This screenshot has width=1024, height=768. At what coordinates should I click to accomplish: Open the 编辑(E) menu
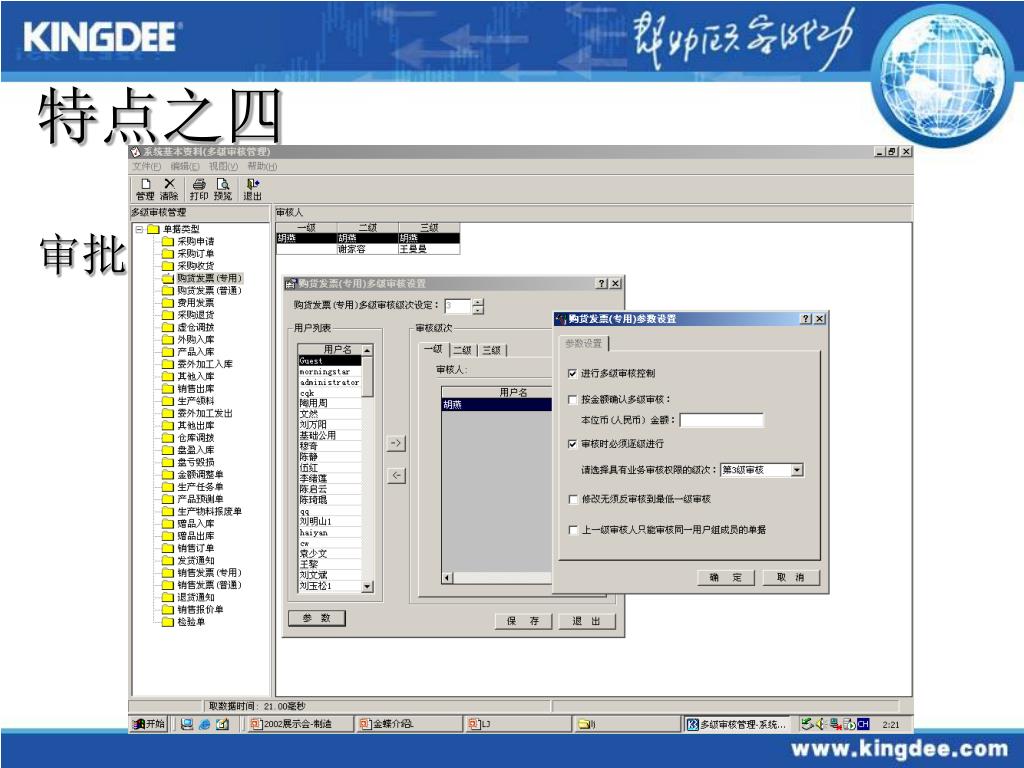pos(185,167)
